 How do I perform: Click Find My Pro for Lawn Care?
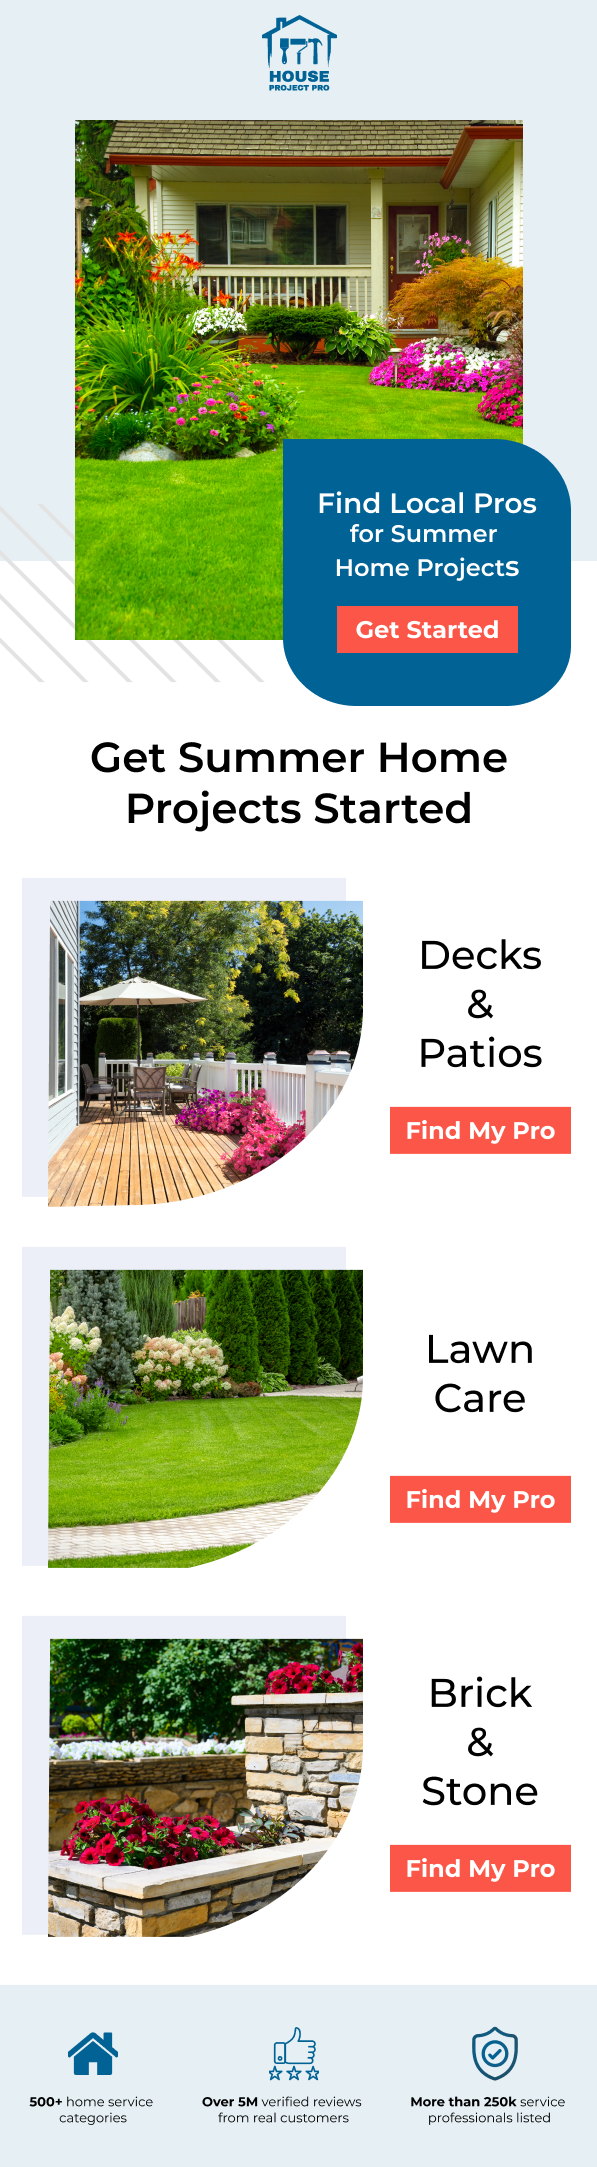point(480,1499)
